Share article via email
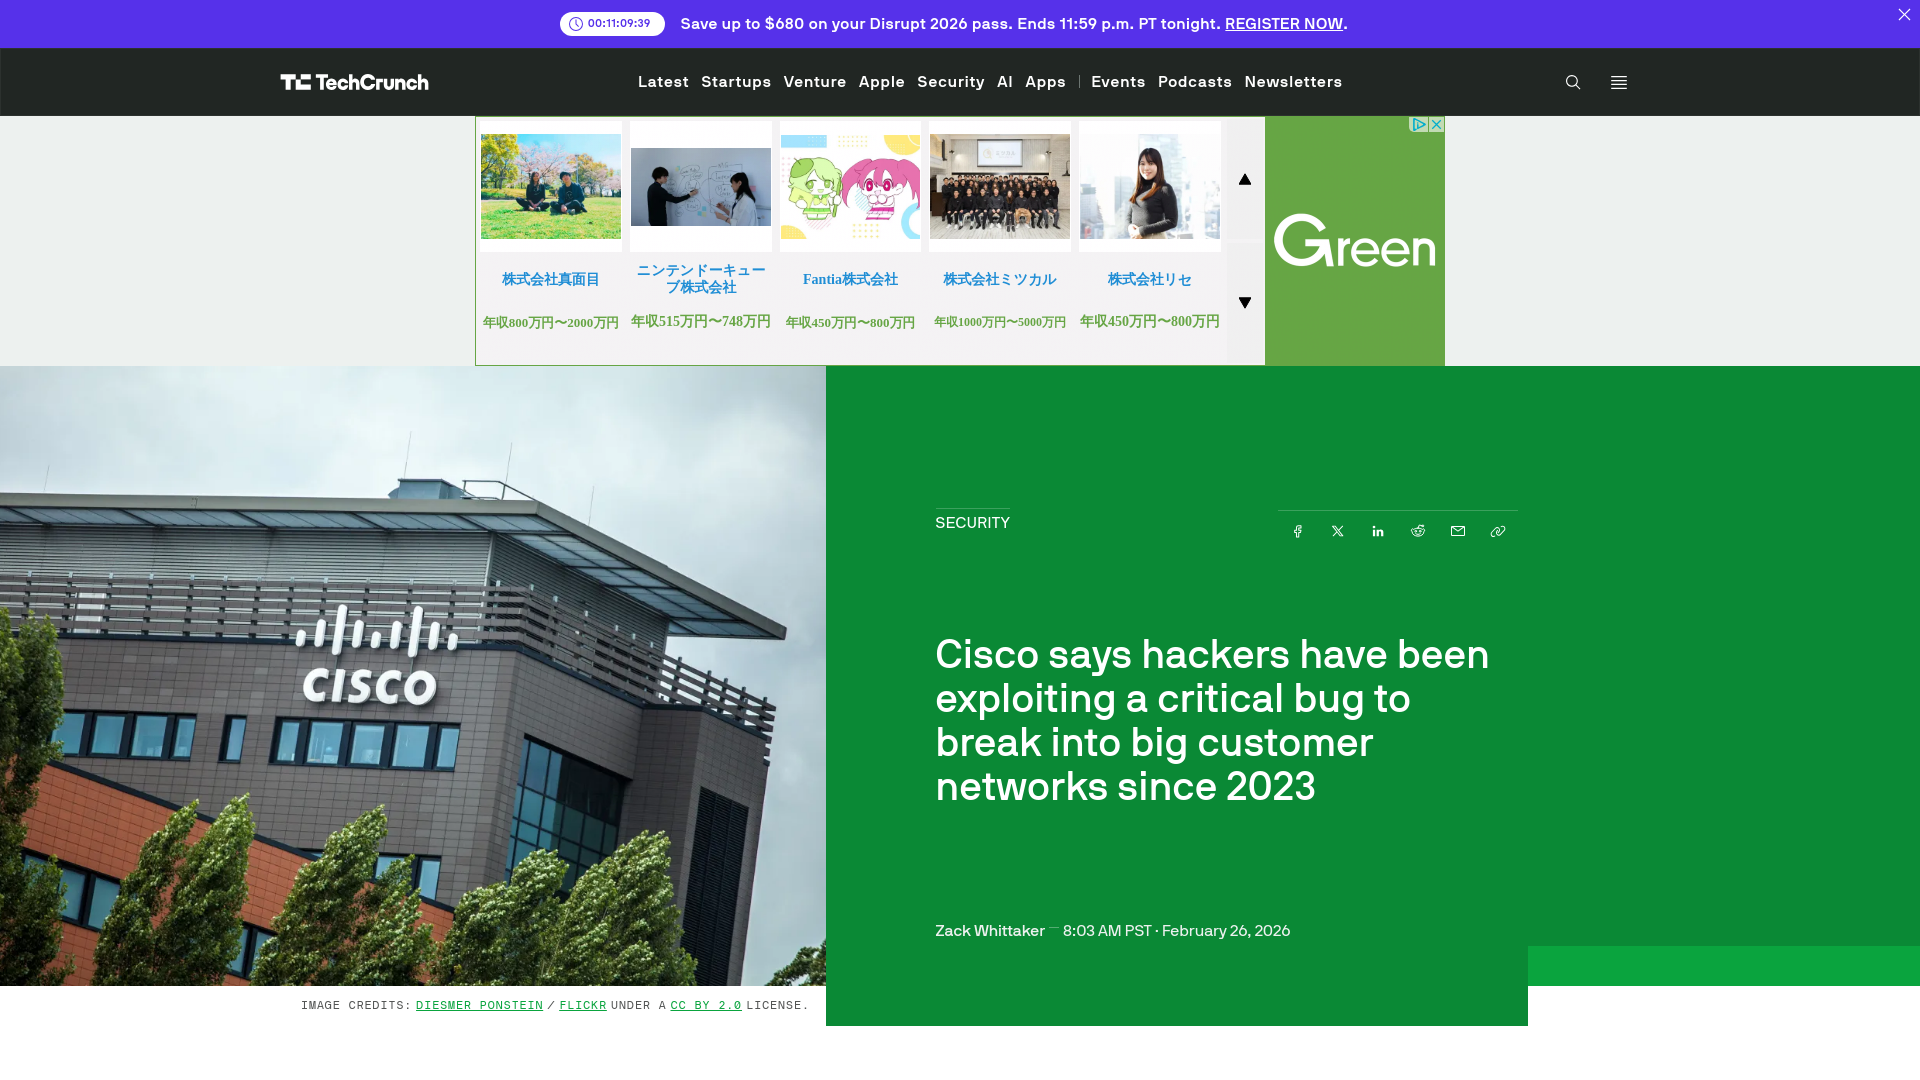 tap(1457, 531)
